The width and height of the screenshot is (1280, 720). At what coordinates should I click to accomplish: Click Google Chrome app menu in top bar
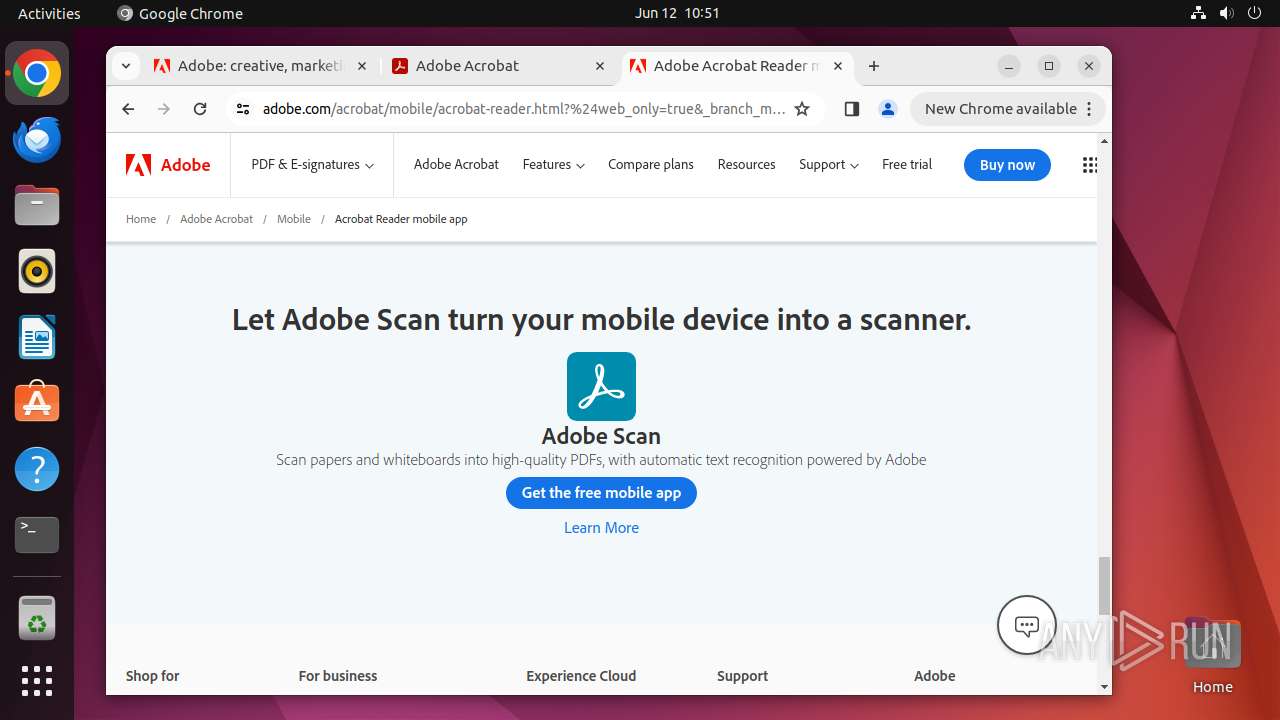(x=180, y=13)
